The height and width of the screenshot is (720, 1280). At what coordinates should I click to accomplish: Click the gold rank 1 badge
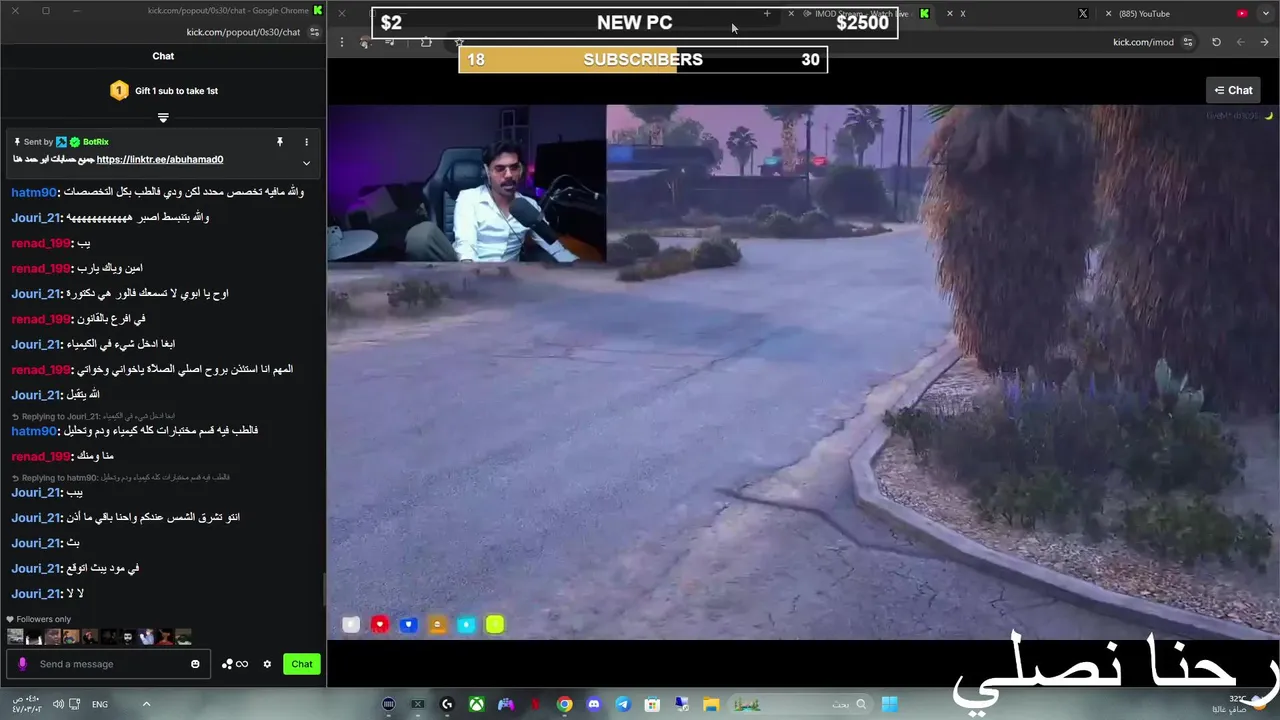(119, 91)
